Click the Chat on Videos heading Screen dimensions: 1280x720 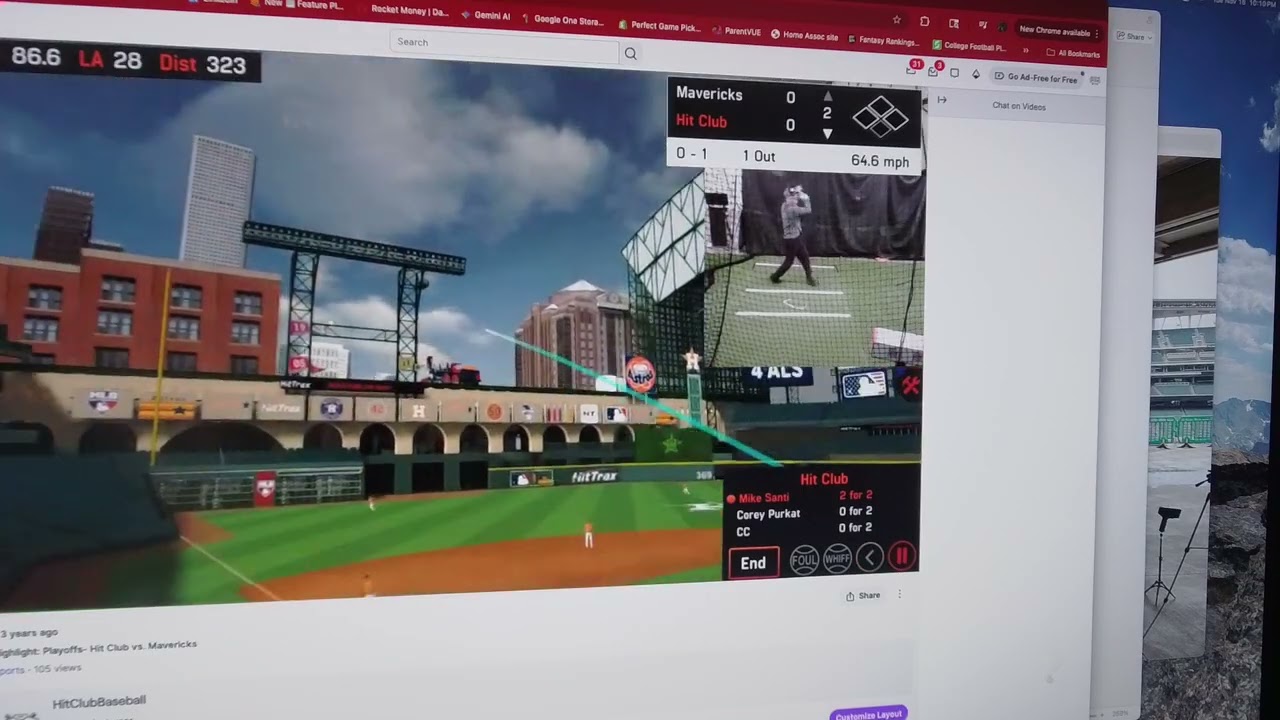[x=1019, y=106]
